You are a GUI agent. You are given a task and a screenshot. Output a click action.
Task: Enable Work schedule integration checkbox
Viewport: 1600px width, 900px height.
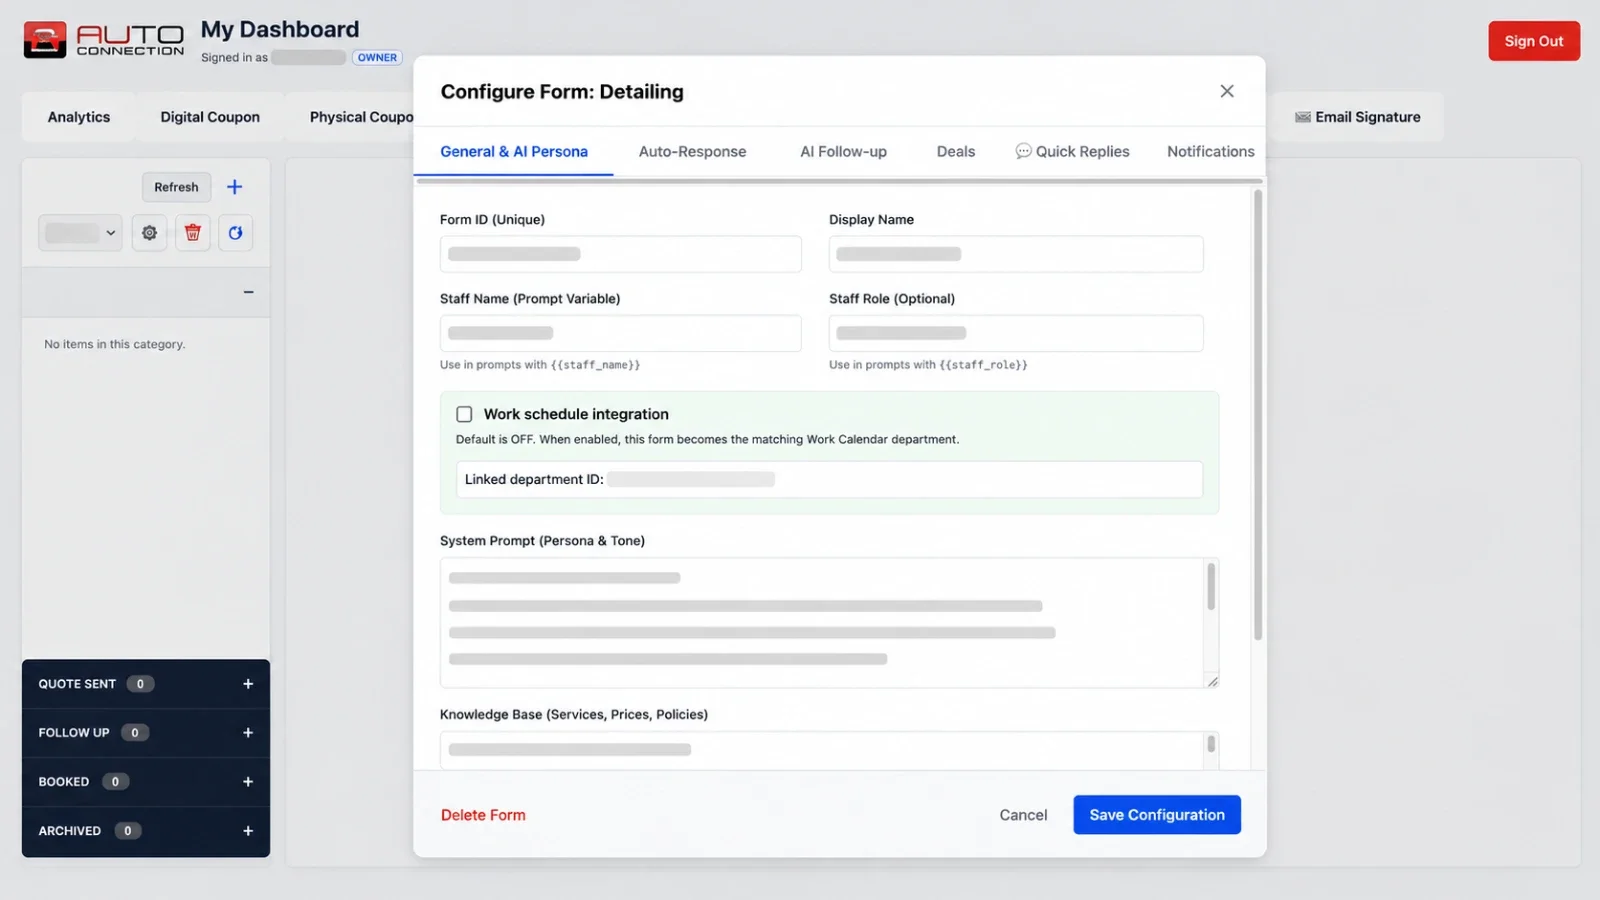[x=464, y=414]
